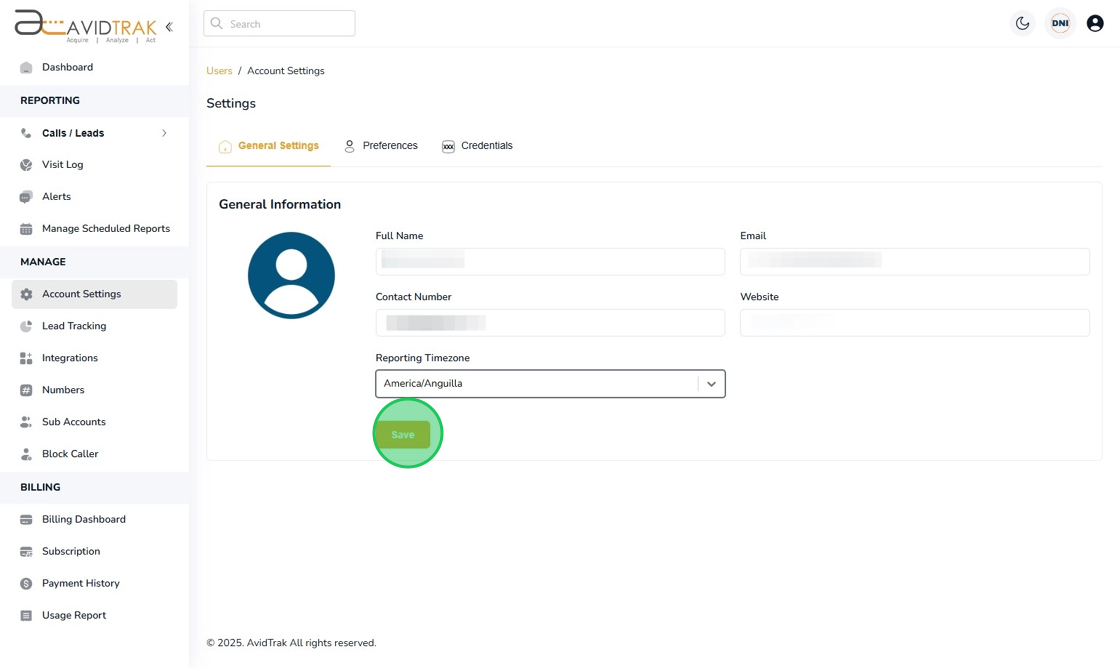
Task: Click the Contact Number field
Action: [550, 323]
